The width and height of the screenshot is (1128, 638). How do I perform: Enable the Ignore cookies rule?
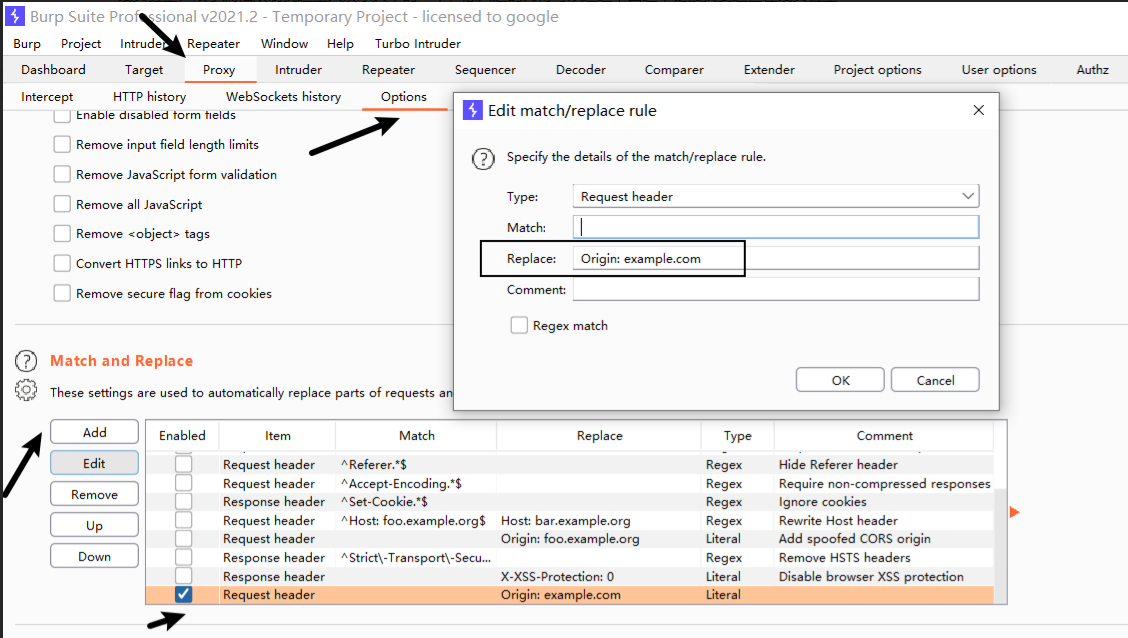tap(183, 501)
